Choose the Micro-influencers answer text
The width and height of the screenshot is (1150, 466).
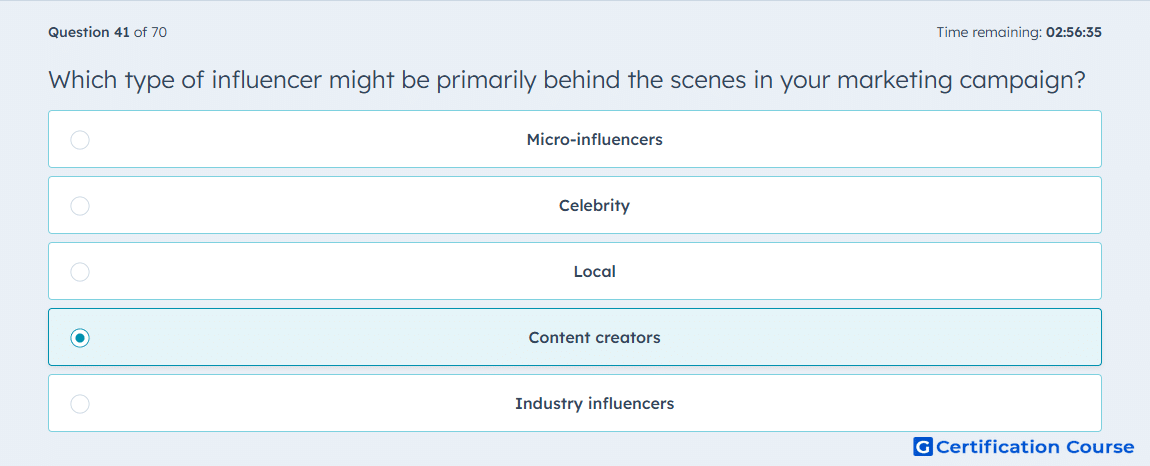click(x=594, y=139)
